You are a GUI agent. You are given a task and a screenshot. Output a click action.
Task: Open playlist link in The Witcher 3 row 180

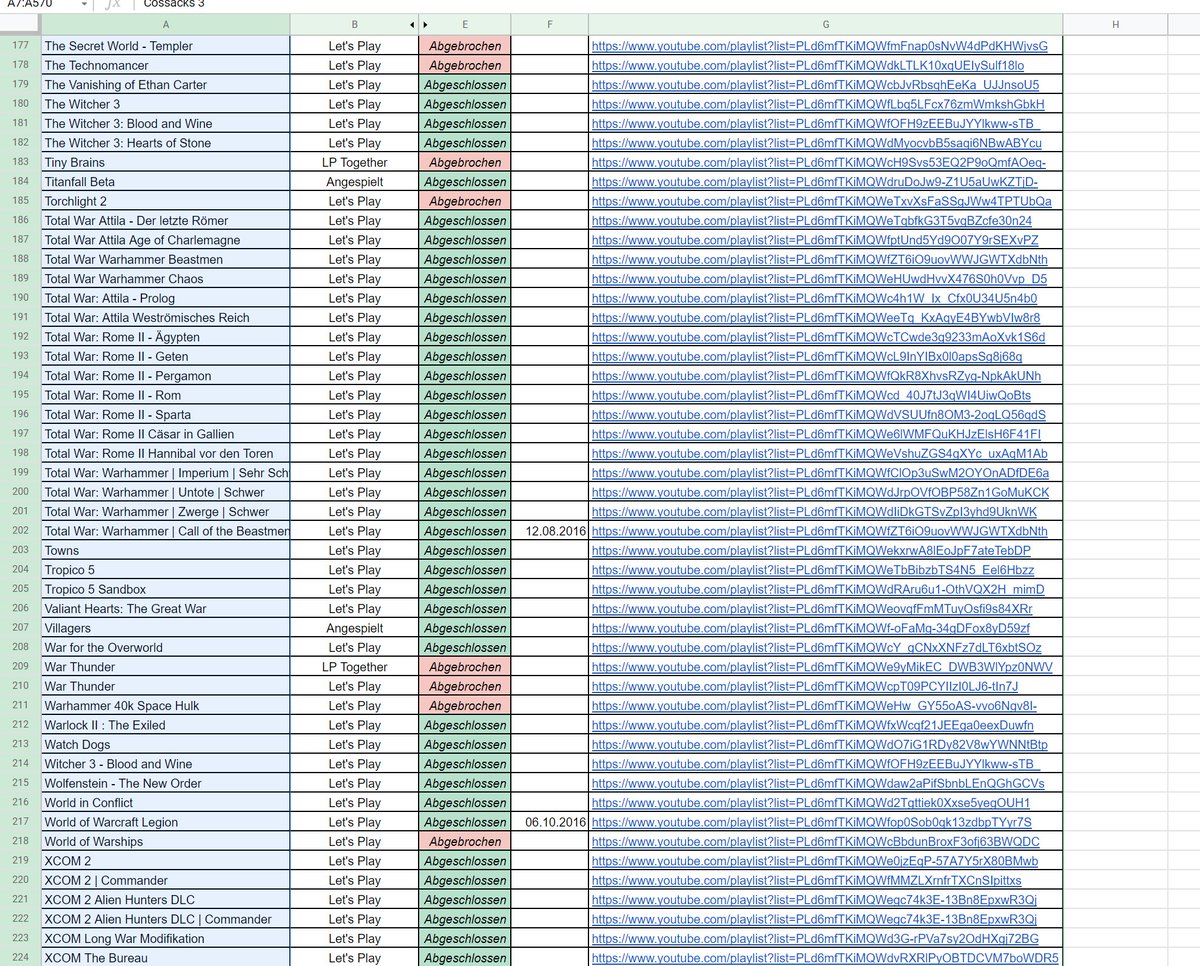pos(817,104)
